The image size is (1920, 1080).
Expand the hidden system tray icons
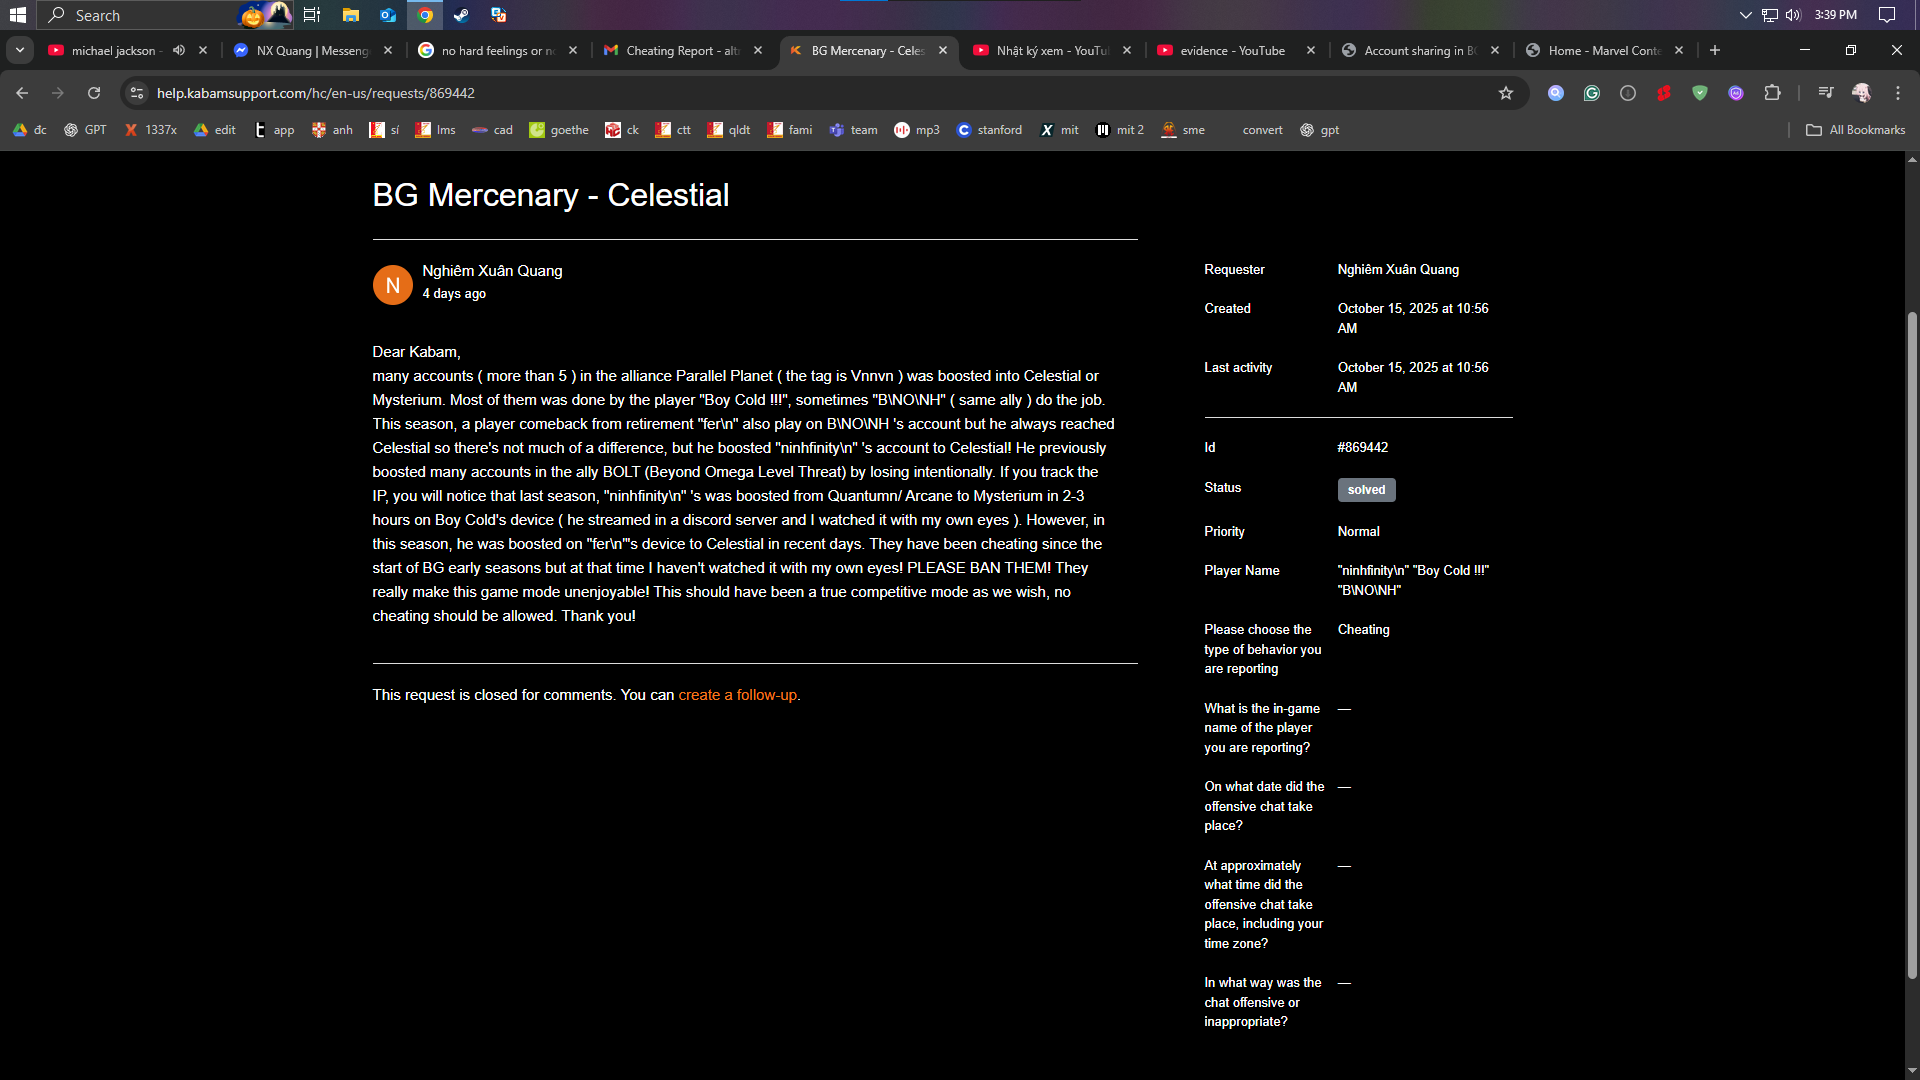coord(1745,15)
